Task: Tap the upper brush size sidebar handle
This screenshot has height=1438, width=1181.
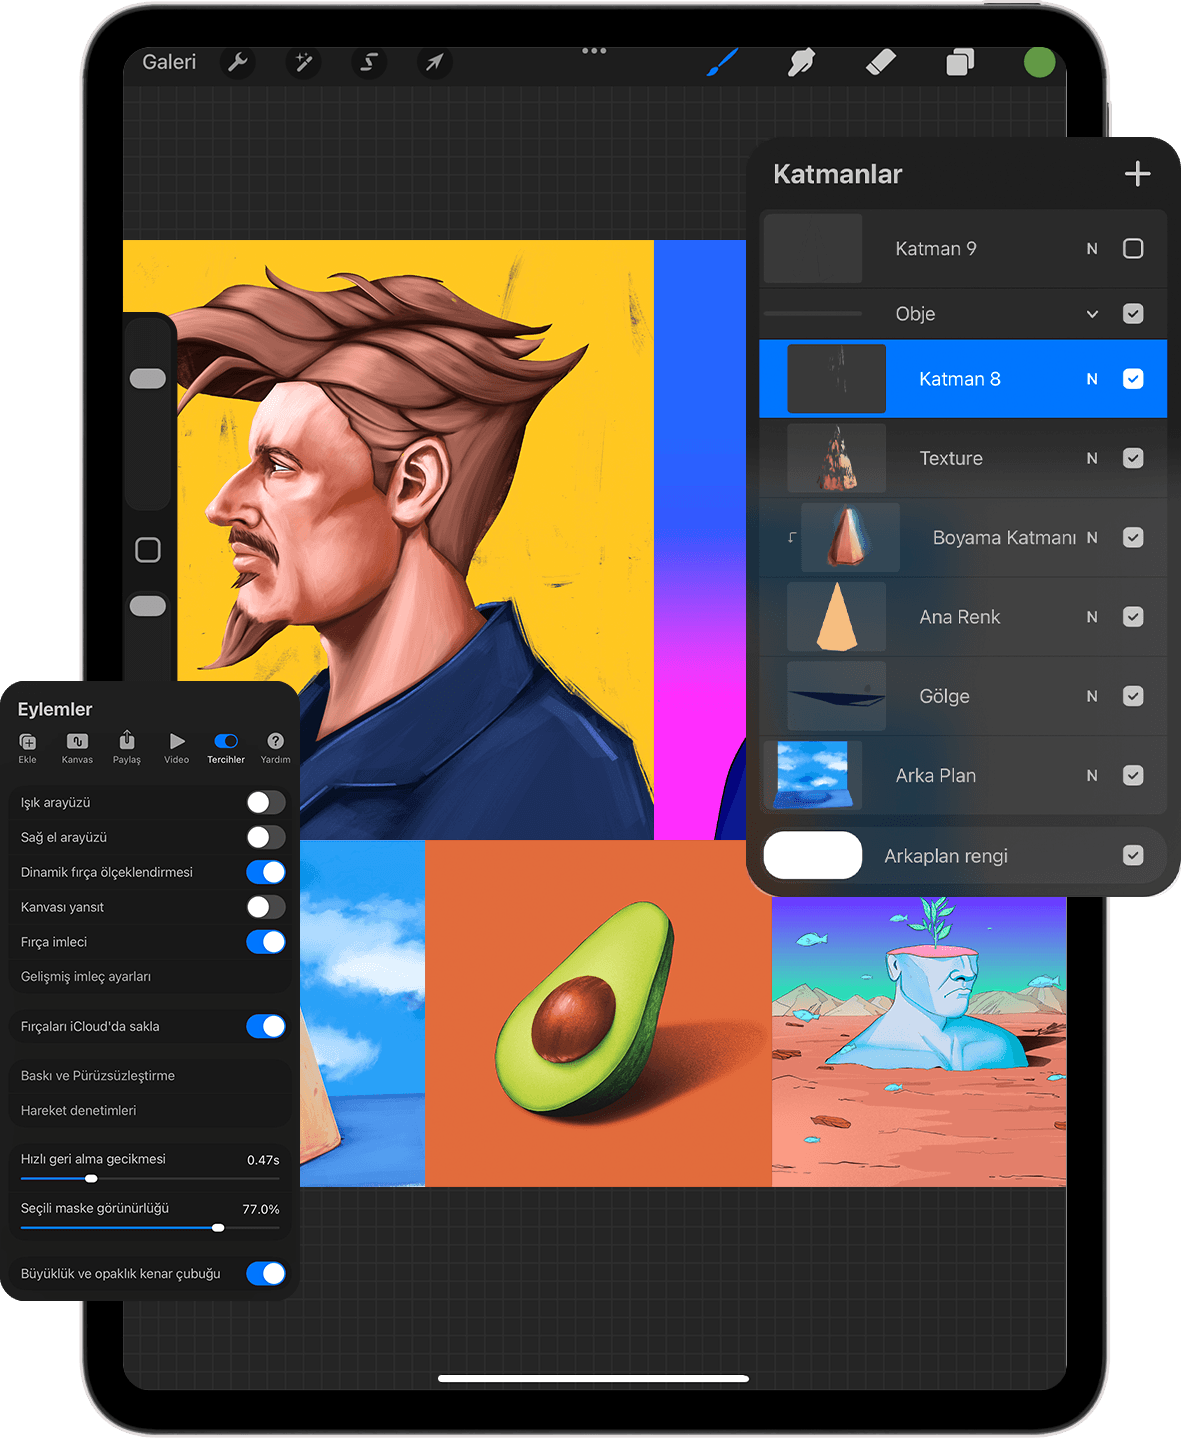Action: 148,378
